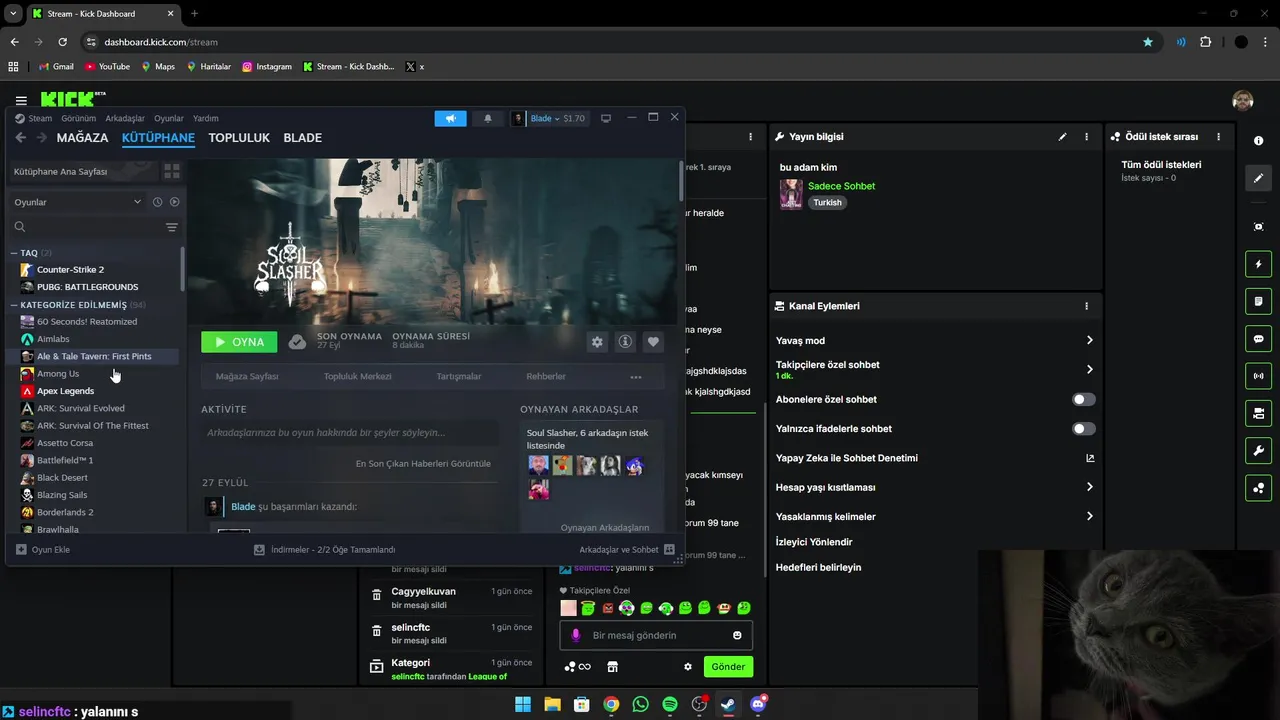Open Ödül istek sırası panel kebab menu
The image size is (1280, 720).
1218,137
